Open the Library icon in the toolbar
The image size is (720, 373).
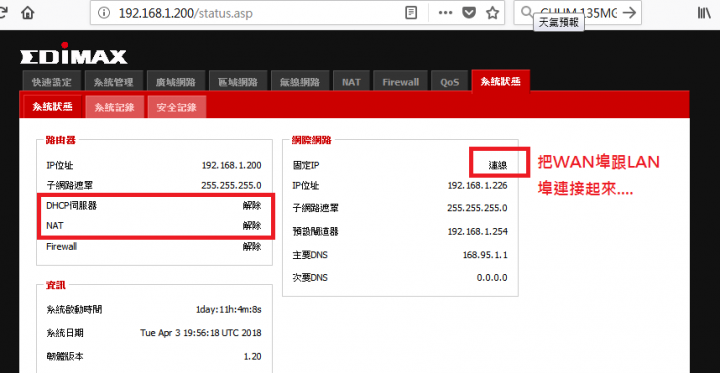point(704,13)
